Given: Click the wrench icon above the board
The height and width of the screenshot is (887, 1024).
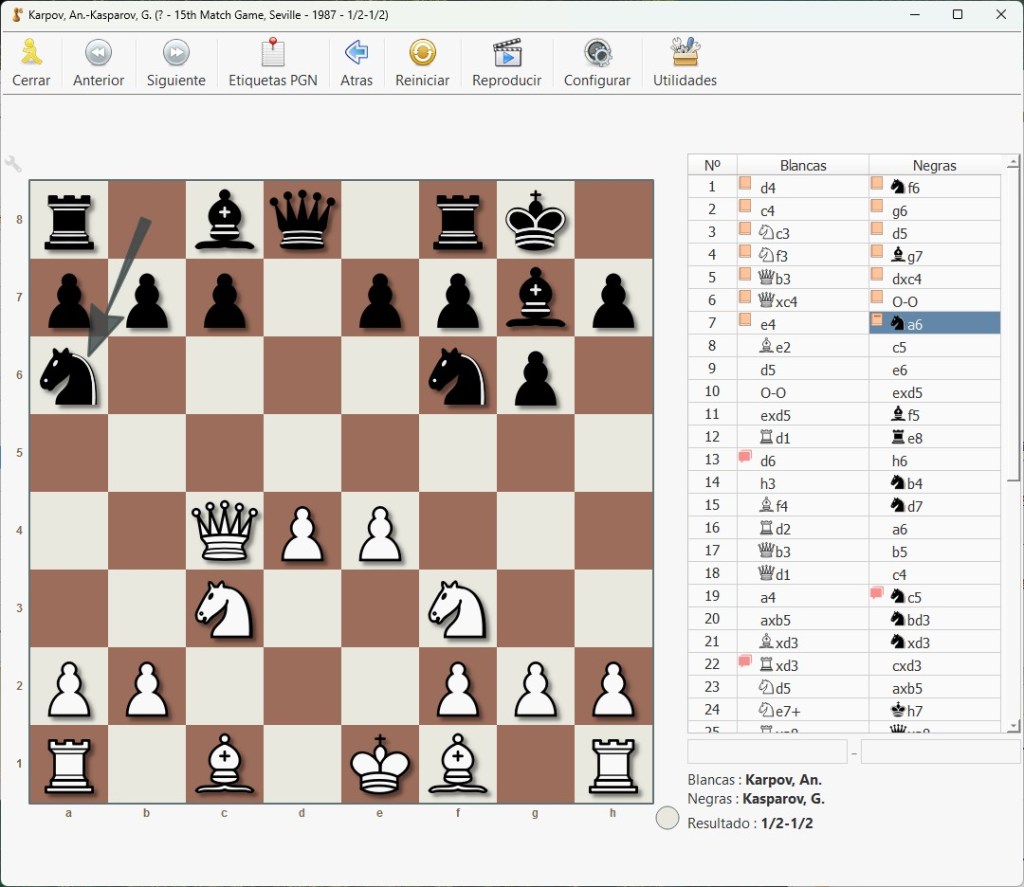Looking at the screenshot, I should [x=13, y=163].
